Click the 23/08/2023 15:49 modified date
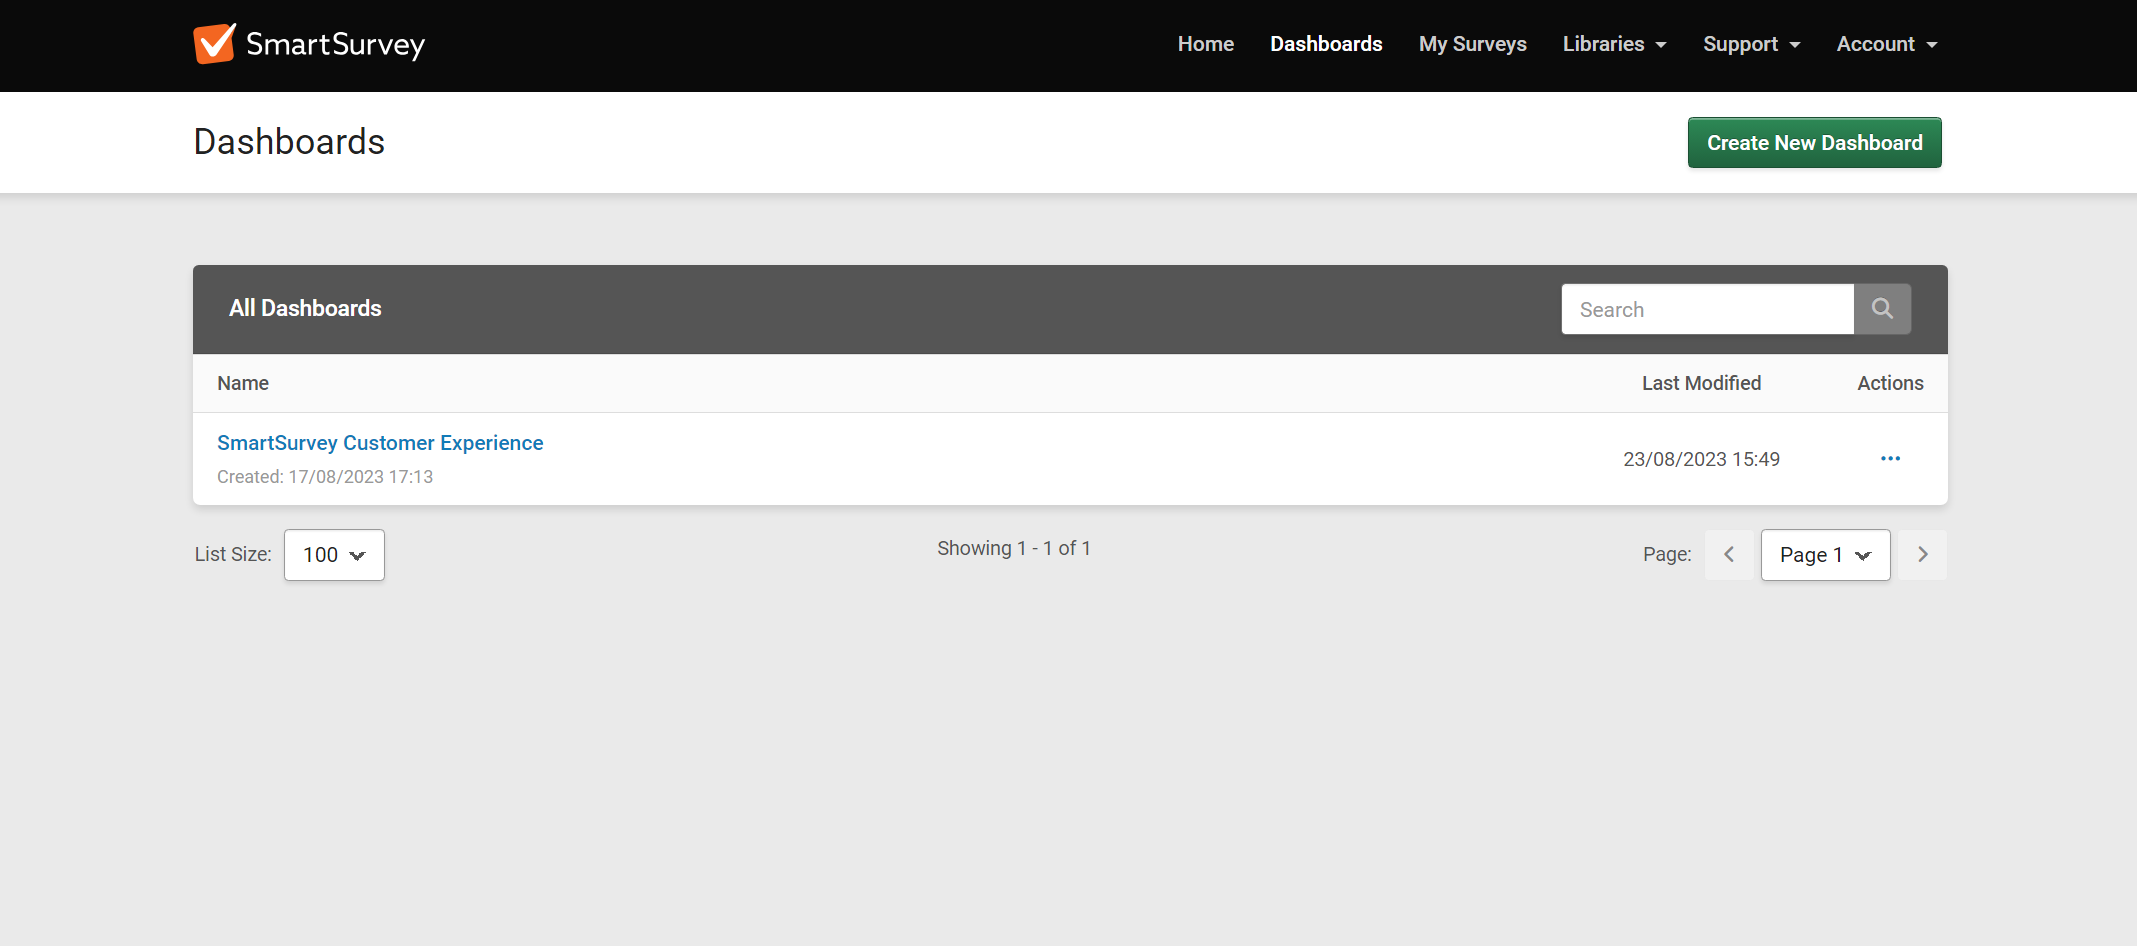The height and width of the screenshot is (946, 2137). (x=1701, y=459)
